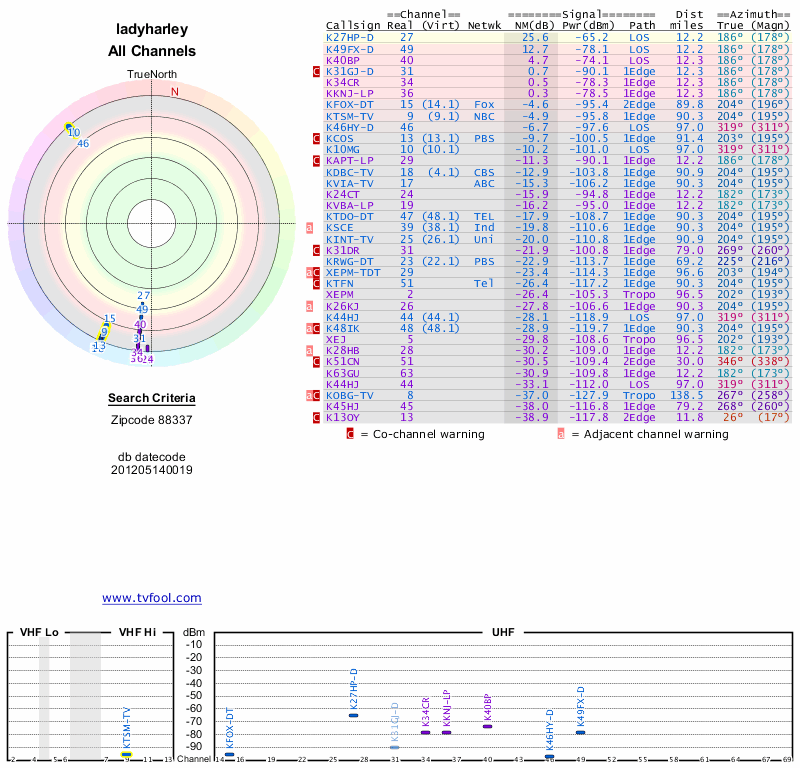Click the adjacent channel icon beside K28HB
The width and height of the screenshot is (800, 768).
(x=311, y=350)
